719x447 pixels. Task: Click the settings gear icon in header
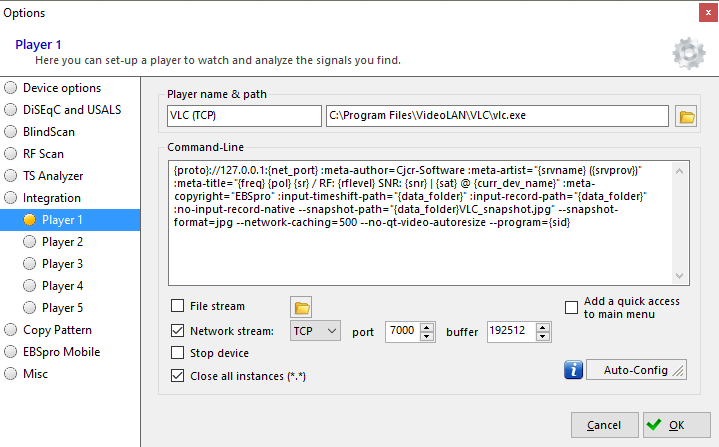coord(688,52)
